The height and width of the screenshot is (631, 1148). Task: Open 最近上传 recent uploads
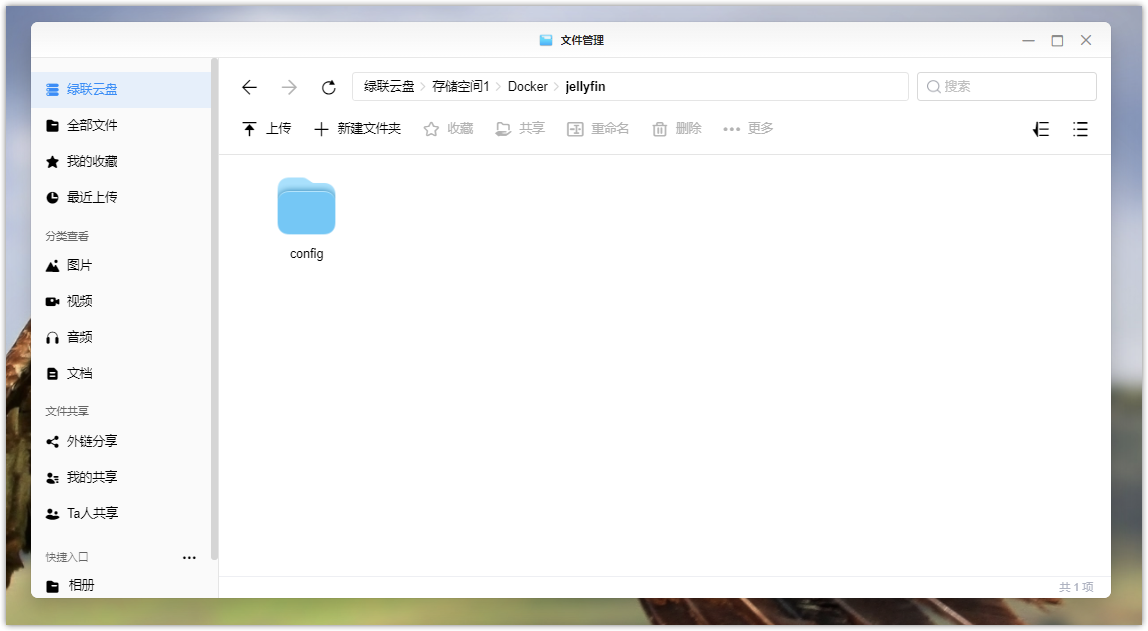[121, 197]
